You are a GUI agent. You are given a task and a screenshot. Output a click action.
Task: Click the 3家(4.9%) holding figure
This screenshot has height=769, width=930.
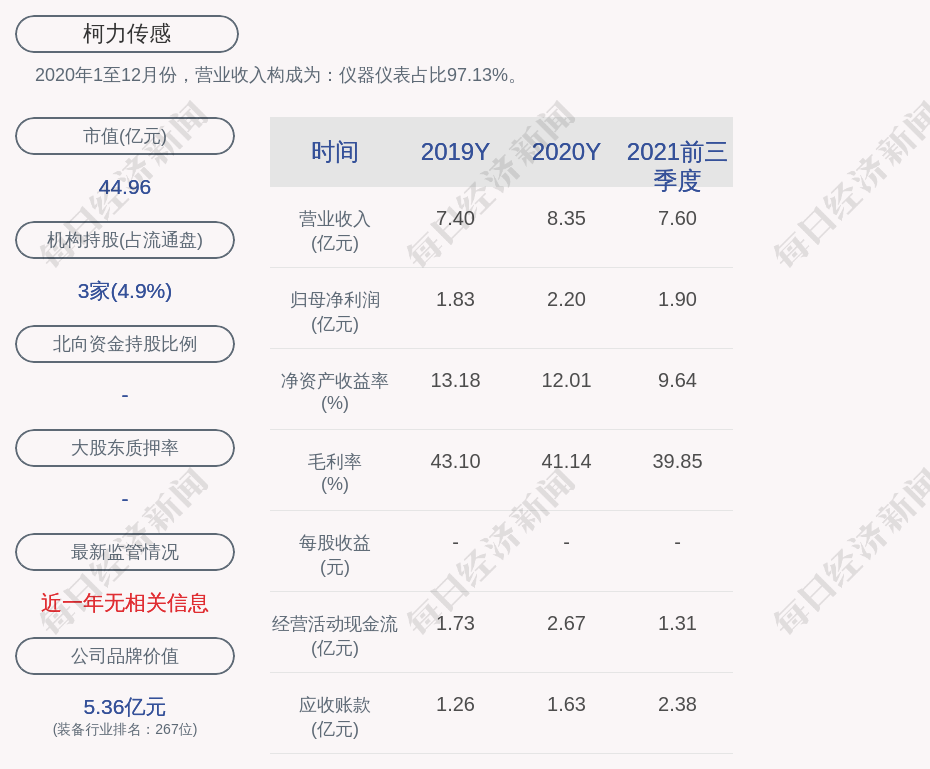[124, 291]
